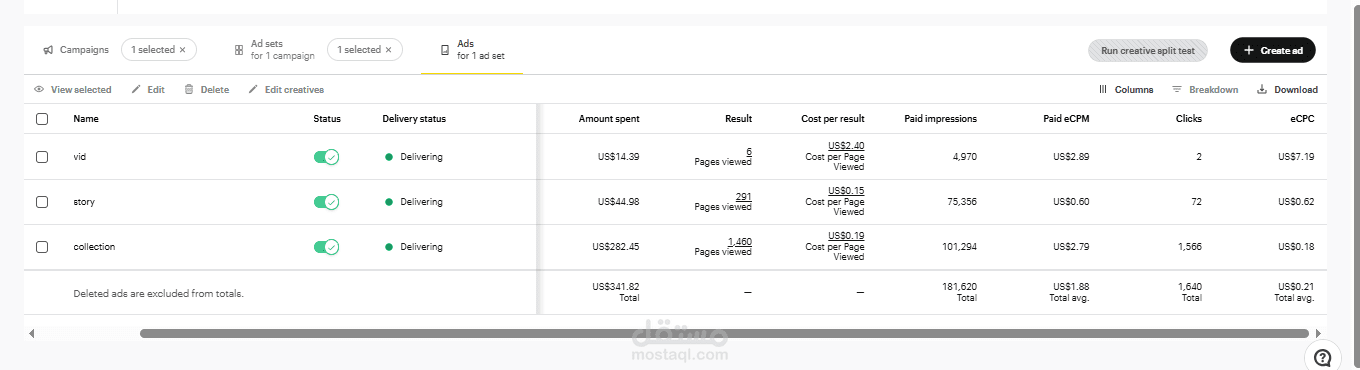Click the Ad sets grid icon
Screen dimensions: 1360x370
tap(239, 50)
